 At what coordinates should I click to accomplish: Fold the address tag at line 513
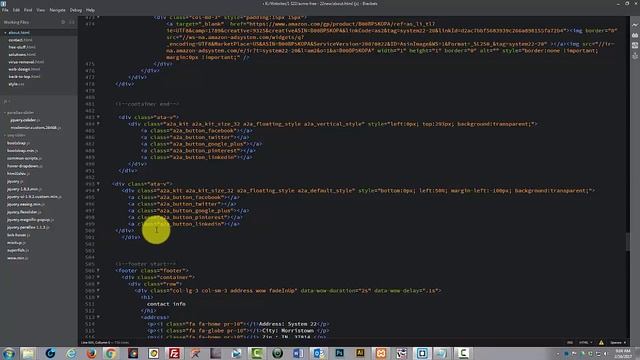(98, 317)
